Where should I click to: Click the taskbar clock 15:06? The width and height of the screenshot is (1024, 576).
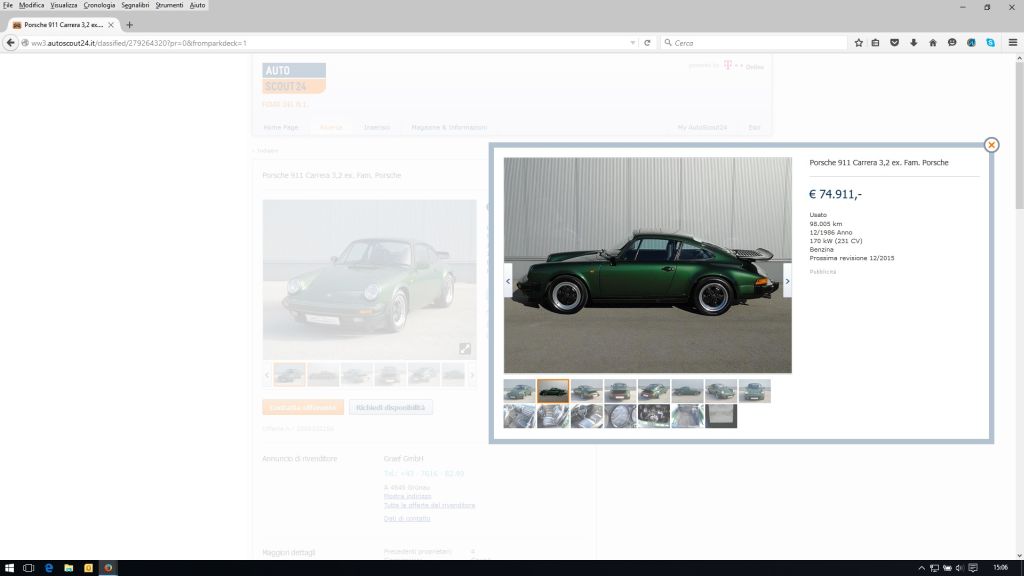[1000, 568]
